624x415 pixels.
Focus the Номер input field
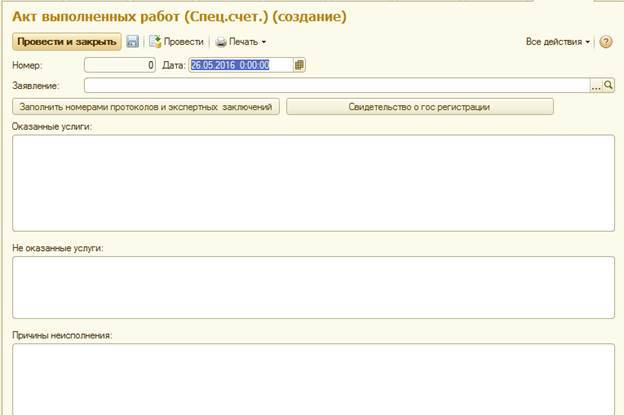[x=120, y=65]
